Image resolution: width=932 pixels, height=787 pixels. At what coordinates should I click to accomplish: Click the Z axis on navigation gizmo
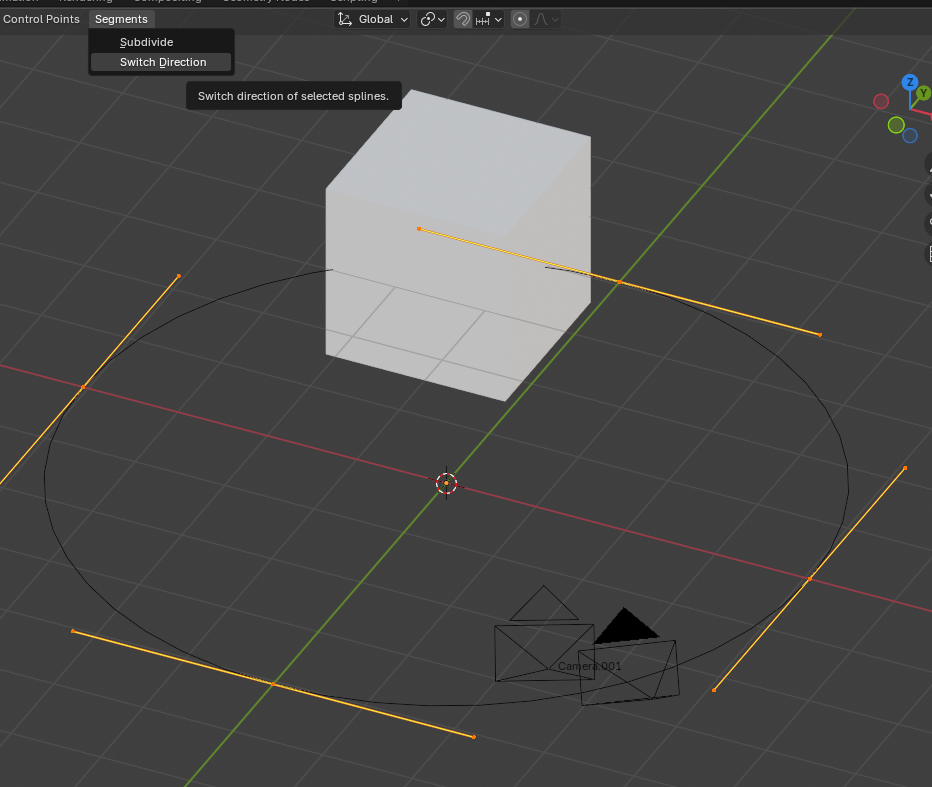click(x=909, y=82)
